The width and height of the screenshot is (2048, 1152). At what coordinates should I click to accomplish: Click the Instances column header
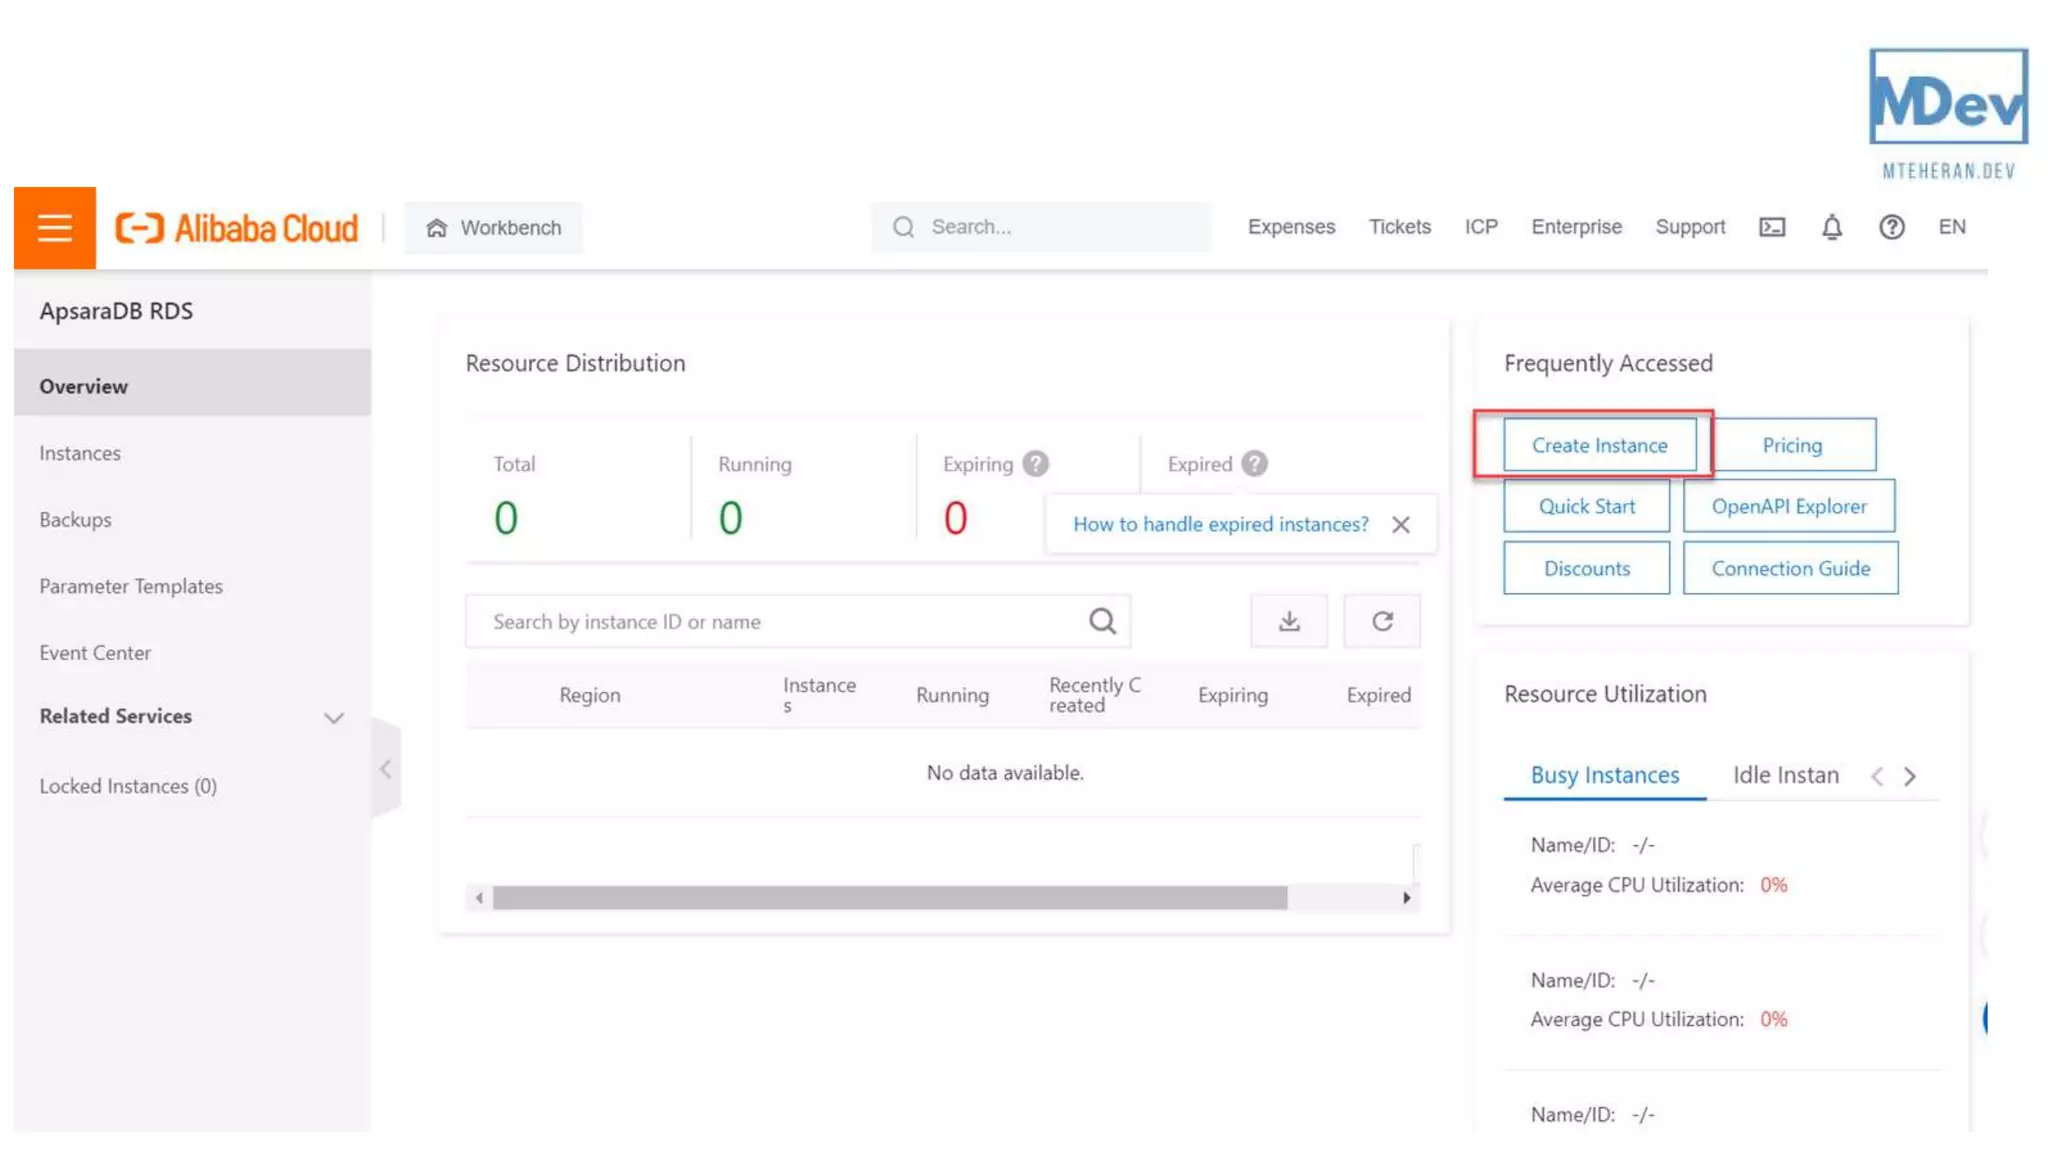(819, 695)
